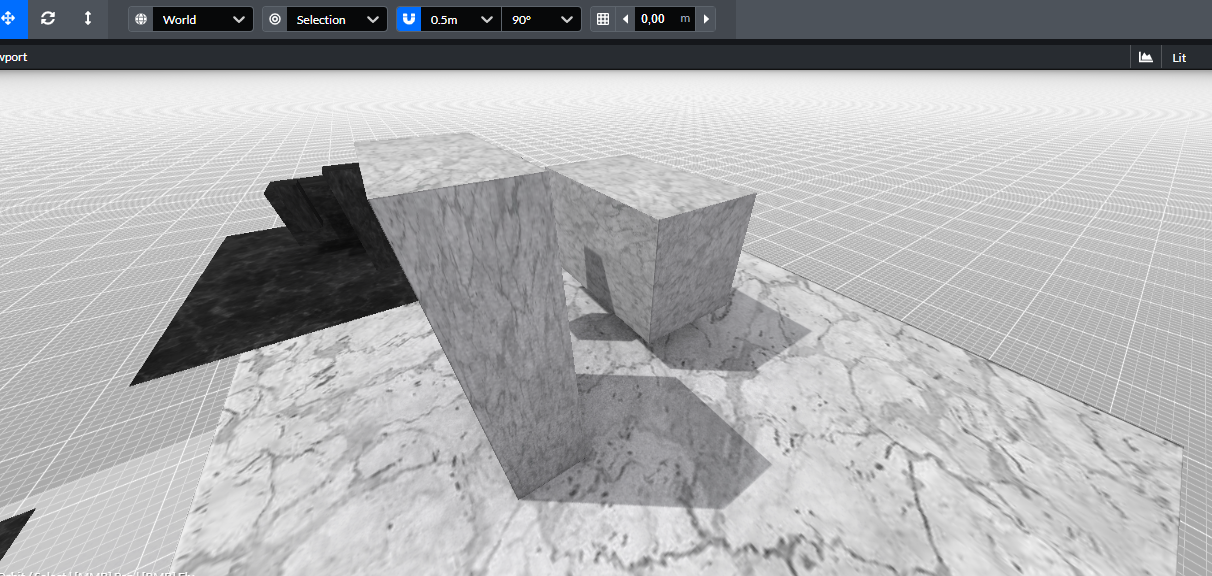
Task: Click the pivot target icon
Action: pyautogui.click(x=275, y=19)
